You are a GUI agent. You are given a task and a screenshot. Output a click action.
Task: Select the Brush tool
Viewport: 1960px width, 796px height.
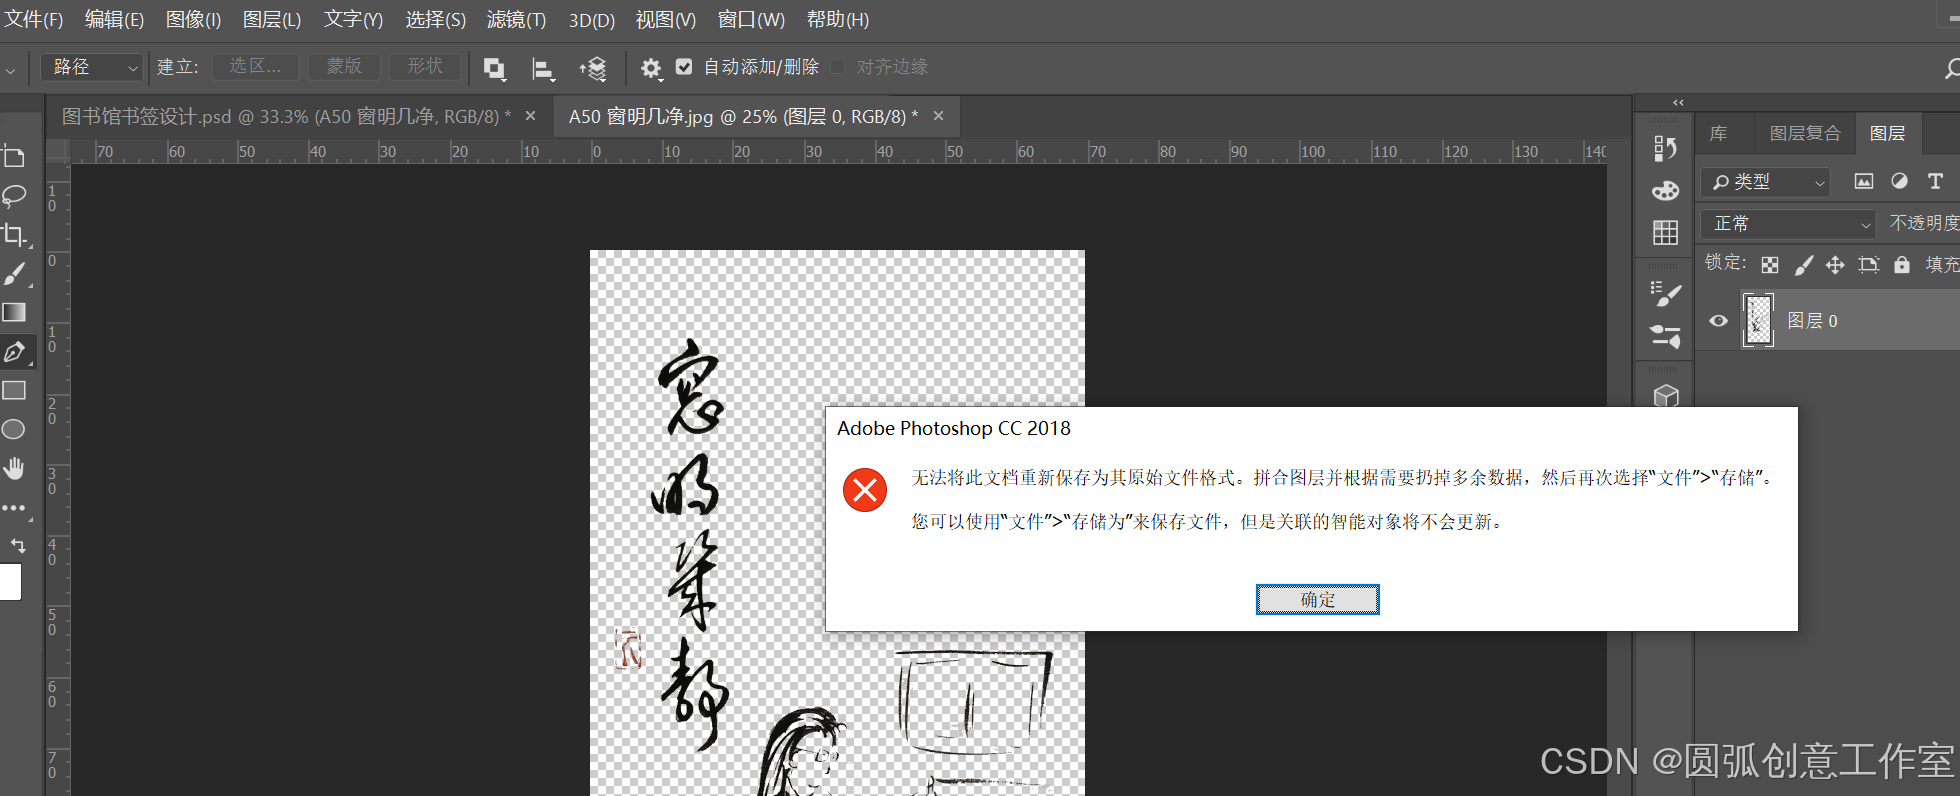pos(14,274)
